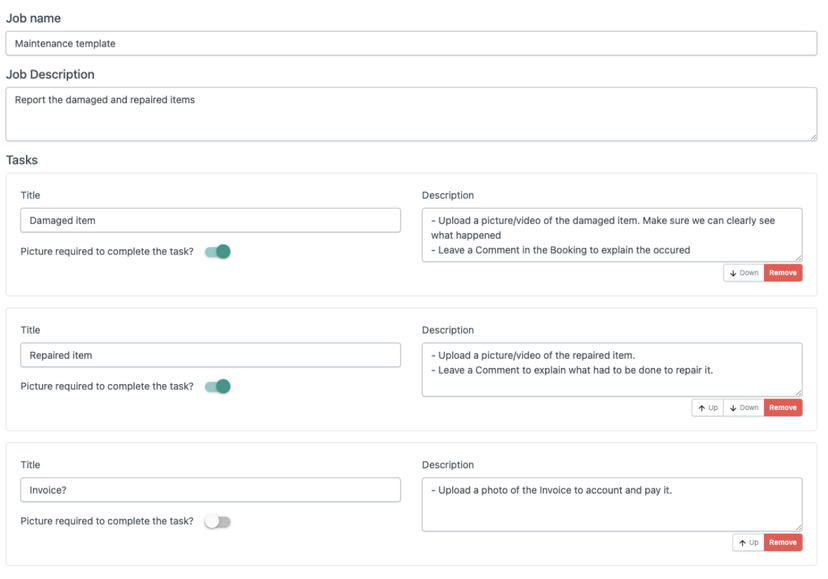The image size is (828, 579).
Task: Move the Damaged item task down
Action: 744,273
